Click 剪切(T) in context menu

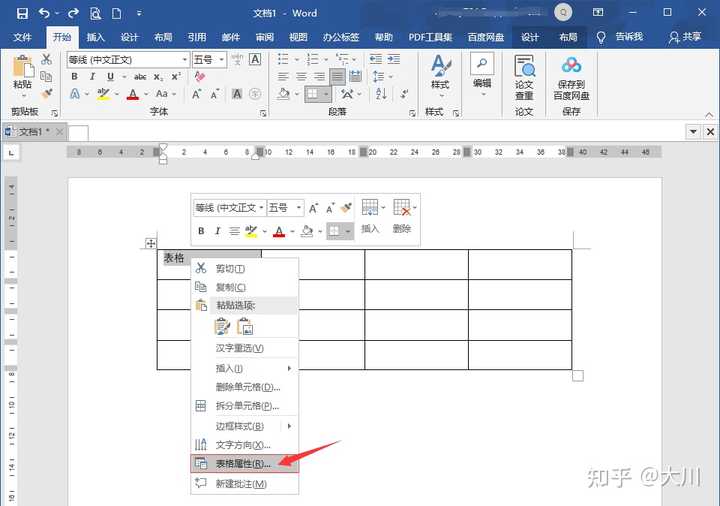(245, 268)
